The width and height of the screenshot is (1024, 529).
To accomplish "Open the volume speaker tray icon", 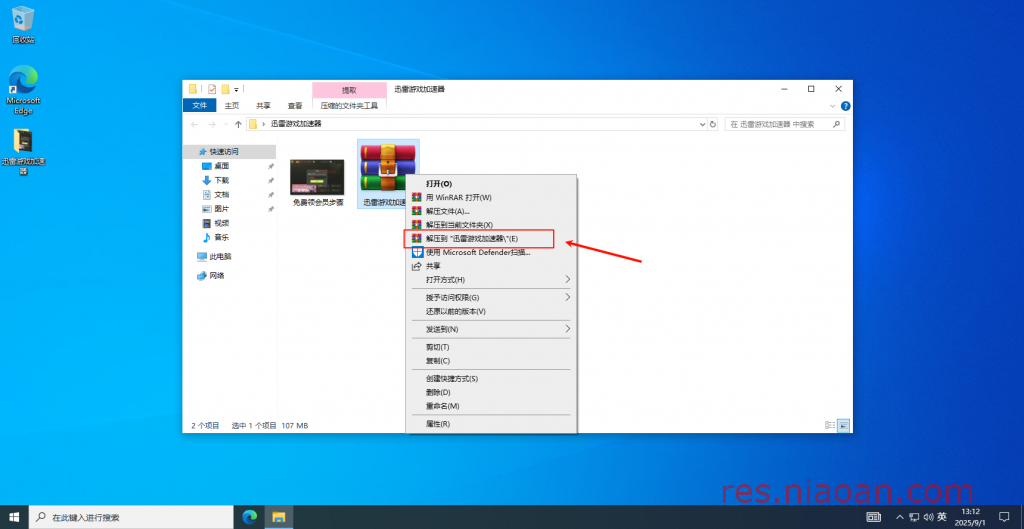I will point(928,517).
